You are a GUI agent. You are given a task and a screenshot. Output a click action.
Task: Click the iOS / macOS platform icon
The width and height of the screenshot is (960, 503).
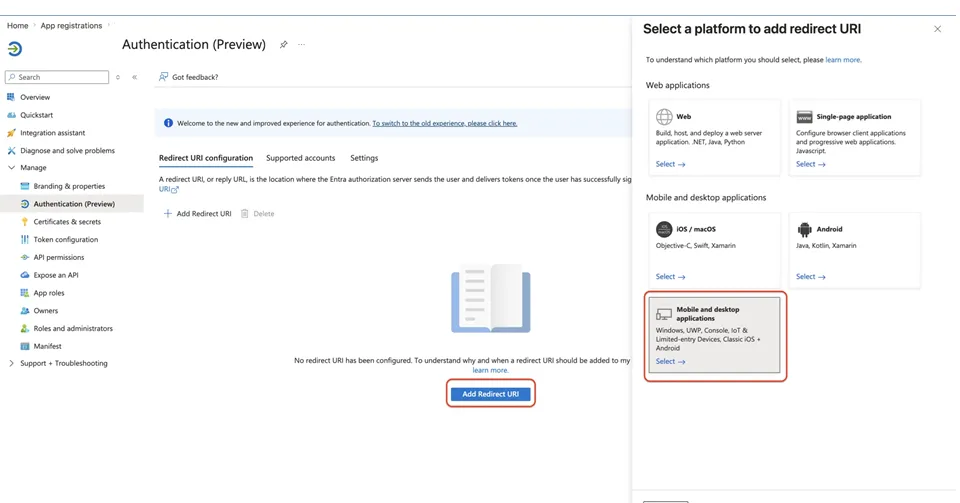coord(664,229)
